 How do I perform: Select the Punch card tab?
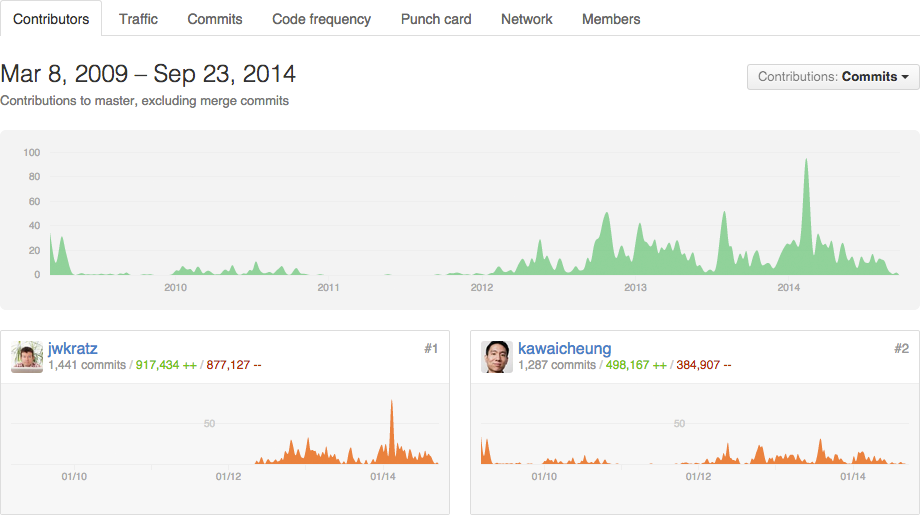click(436, 19)
